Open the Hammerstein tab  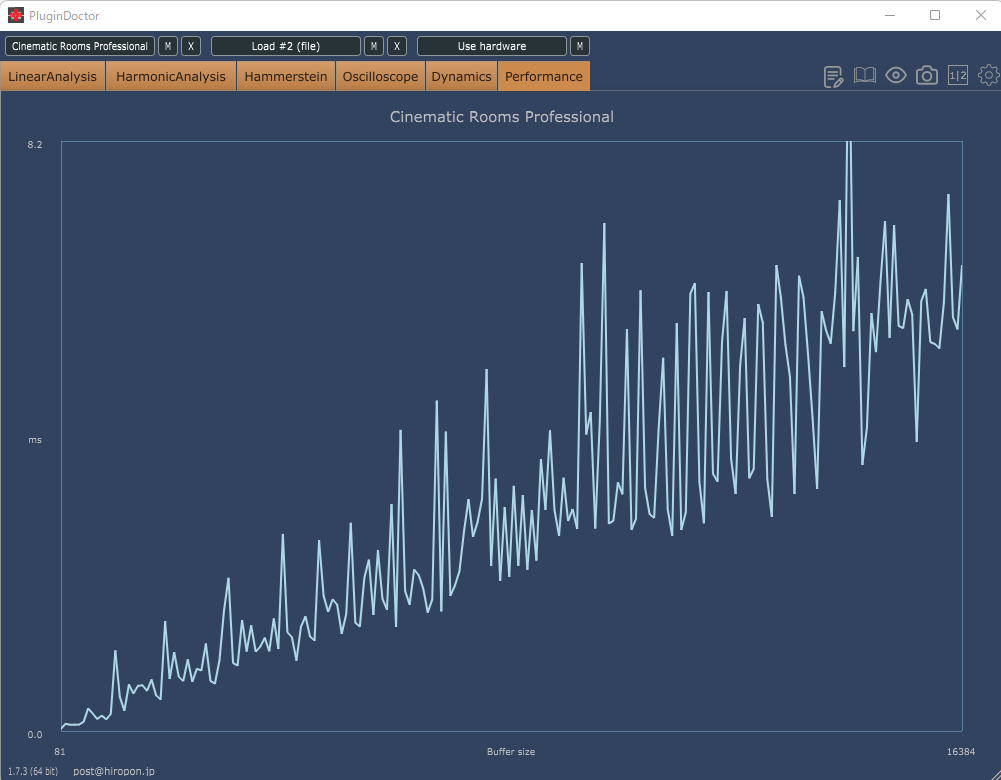pyautogui.click(x=285, y=77)
